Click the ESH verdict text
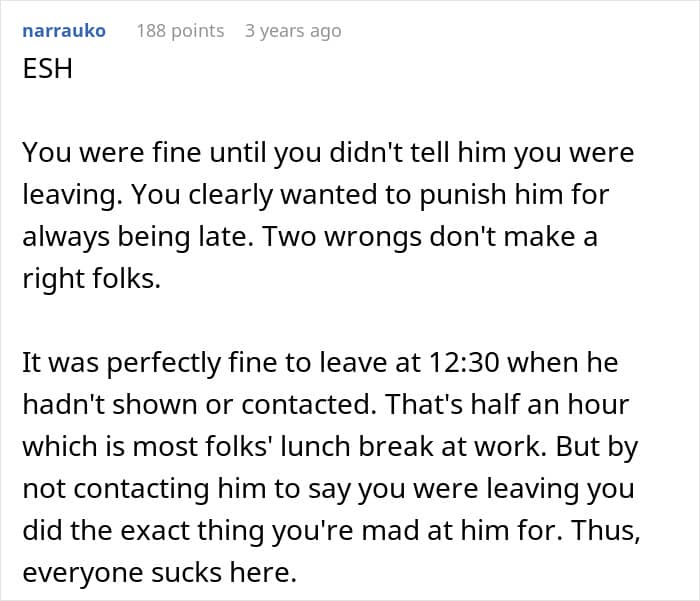700x601 pixels. tap(47, 69)
